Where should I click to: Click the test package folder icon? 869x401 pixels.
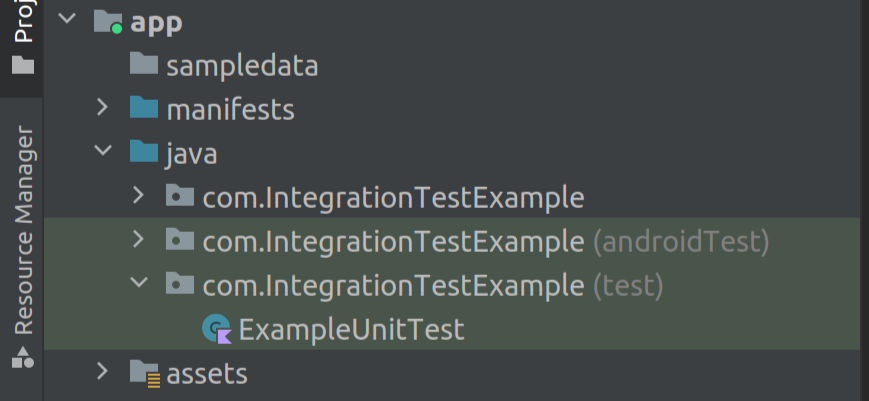click(x=180, y=284)
